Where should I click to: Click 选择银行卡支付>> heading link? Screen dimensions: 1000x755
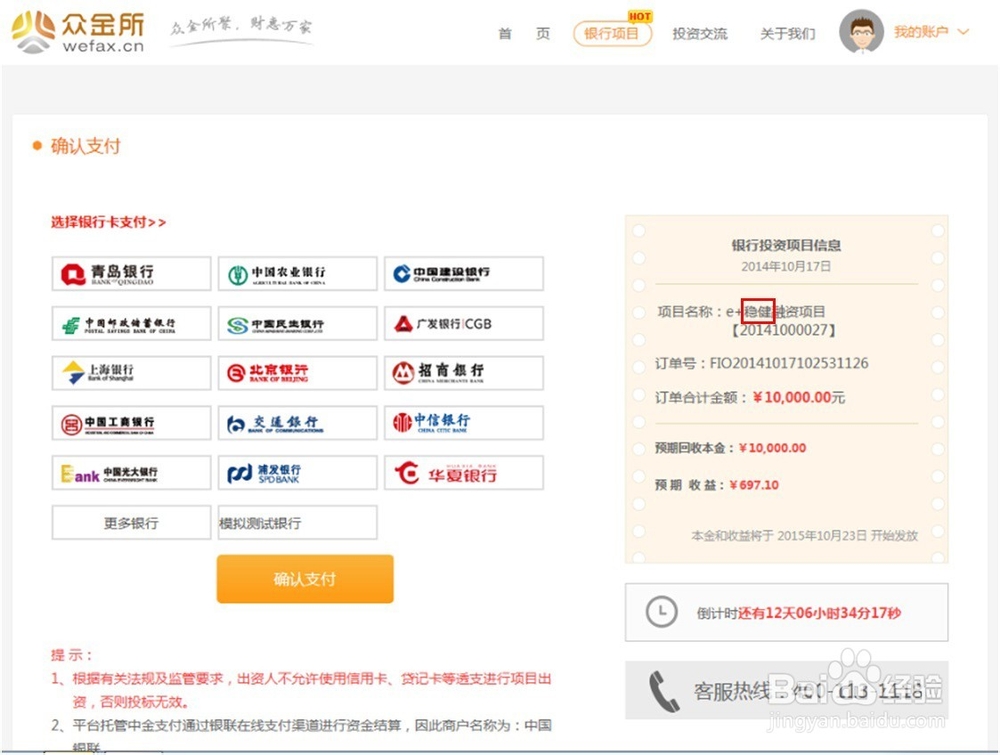coord(108,222)
